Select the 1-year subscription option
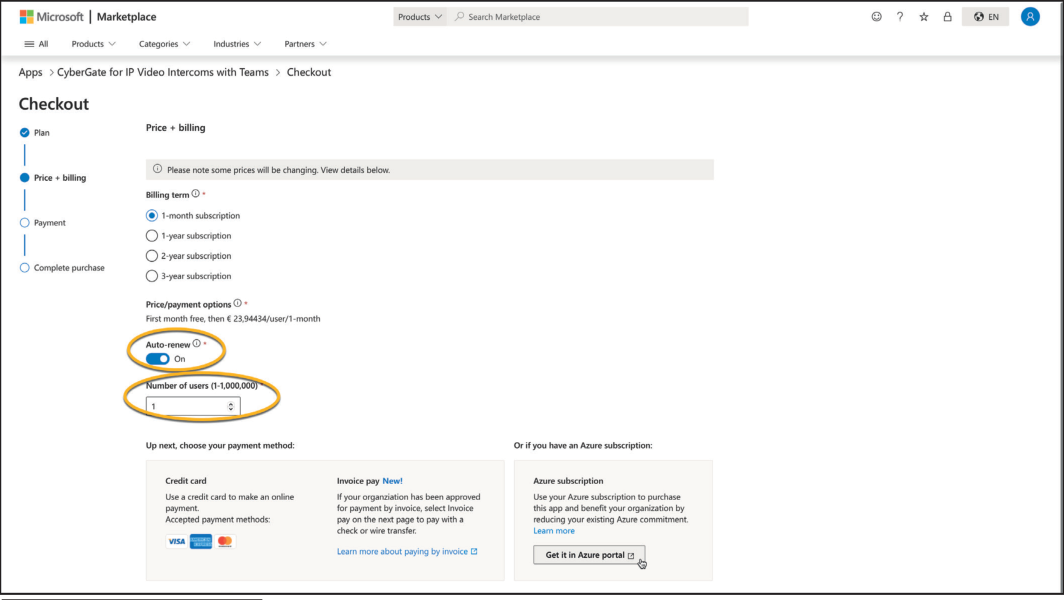The image size is (1064, 600). point(152,236)
